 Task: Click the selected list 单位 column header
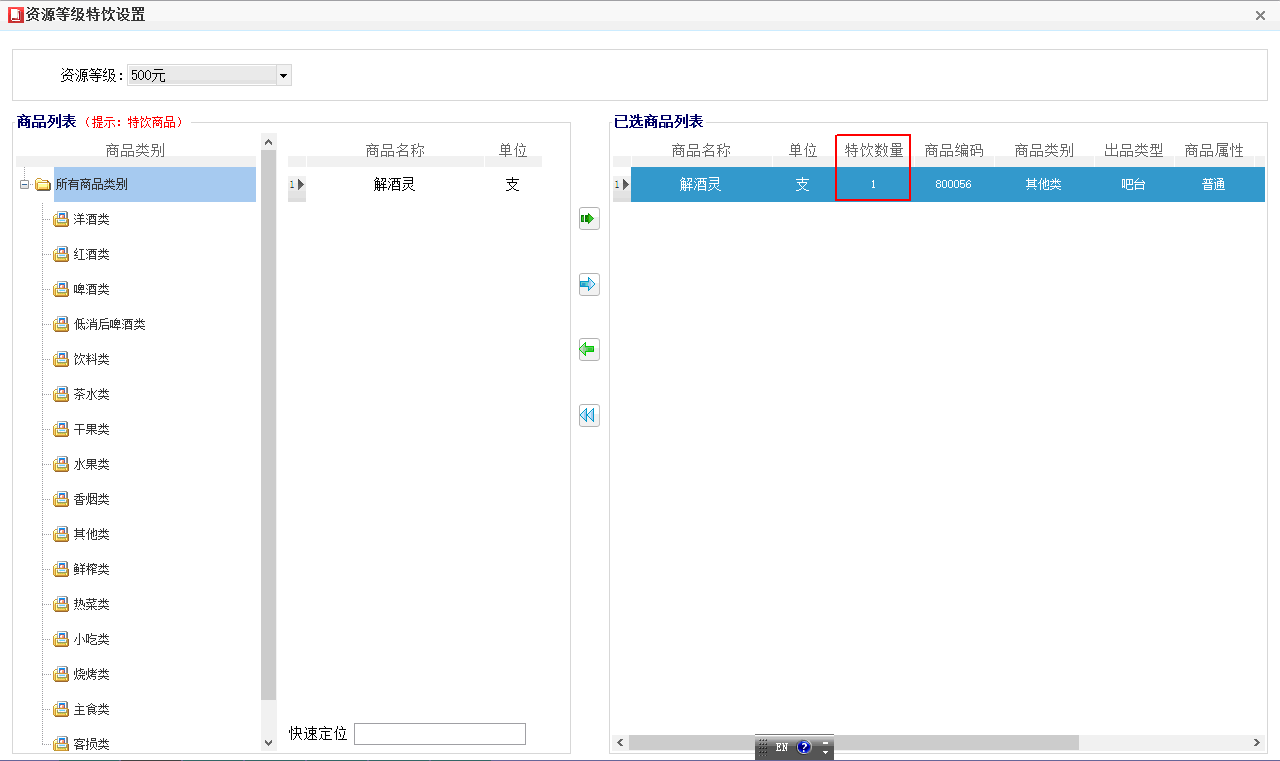click(x=803, y=150)
